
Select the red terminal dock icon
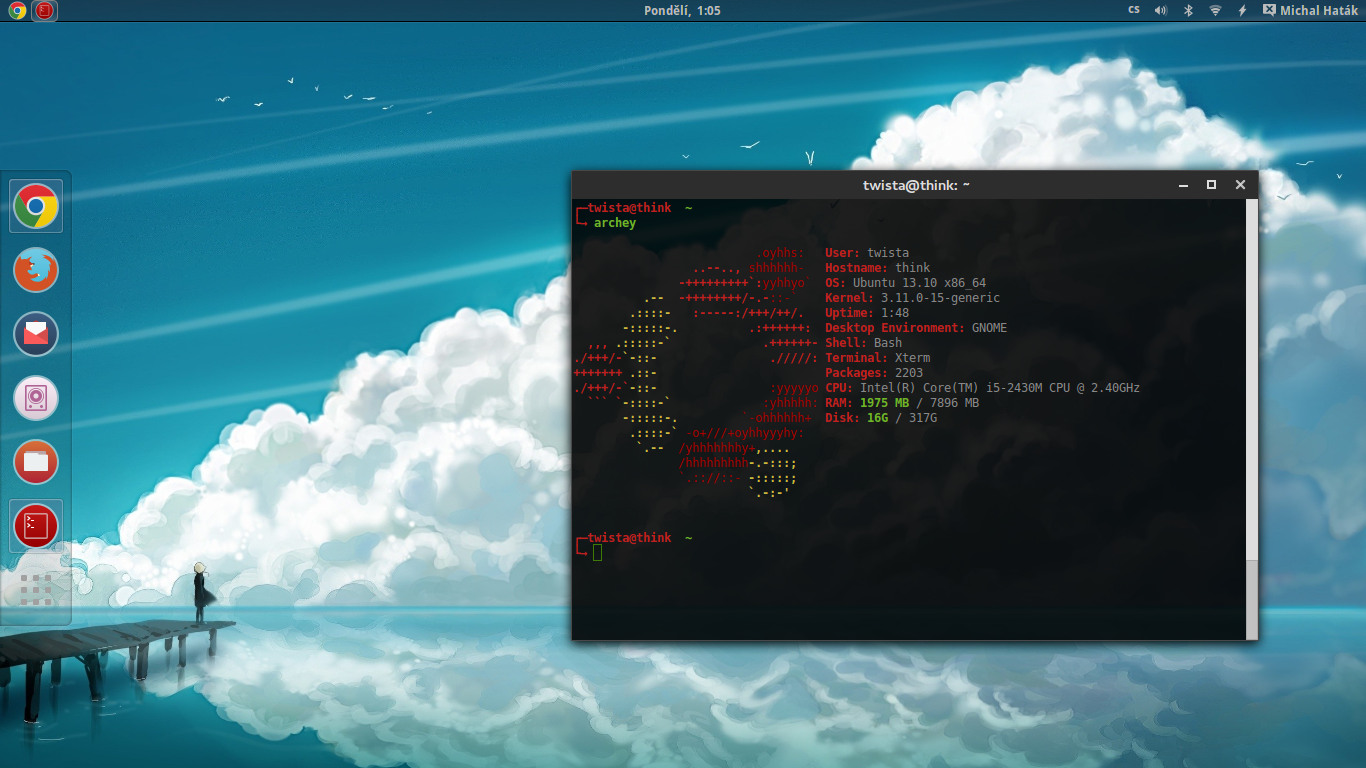pos(36,526)
